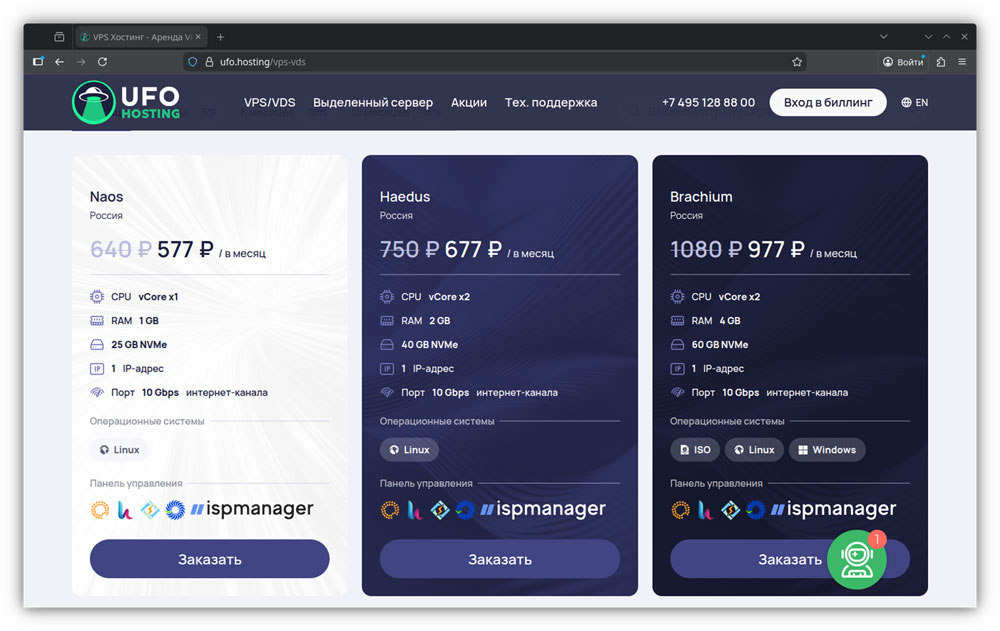The image size is (1000, 631).
Task: Open the browser hamburger menu
Action: (963, 61)
